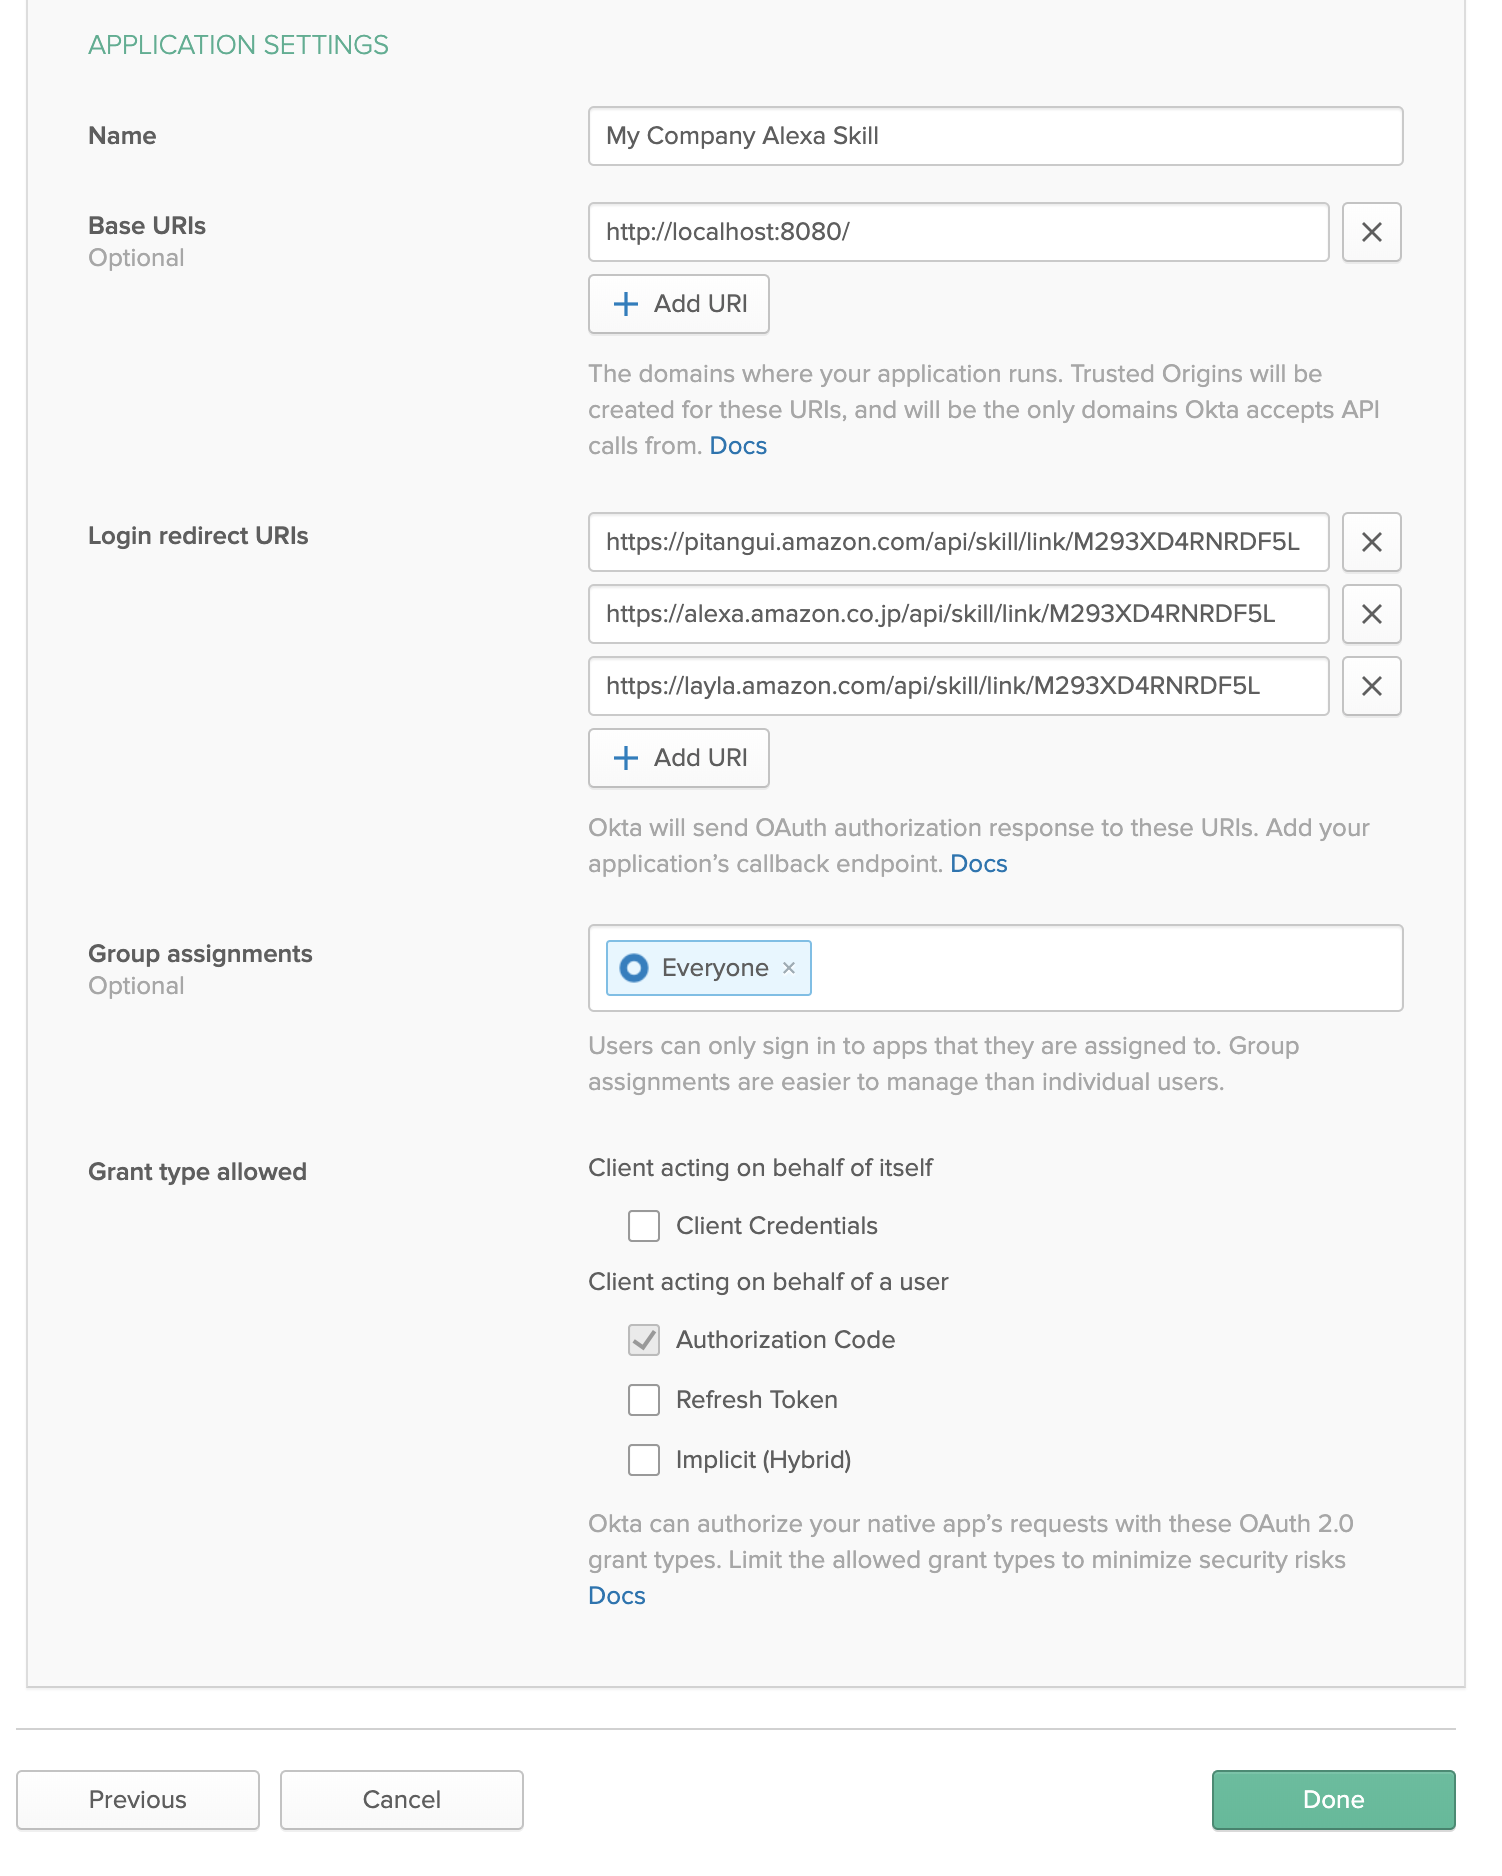Open Docs link about OAuth grant types
The image size is (1502, 1876).
point(617,1596)
